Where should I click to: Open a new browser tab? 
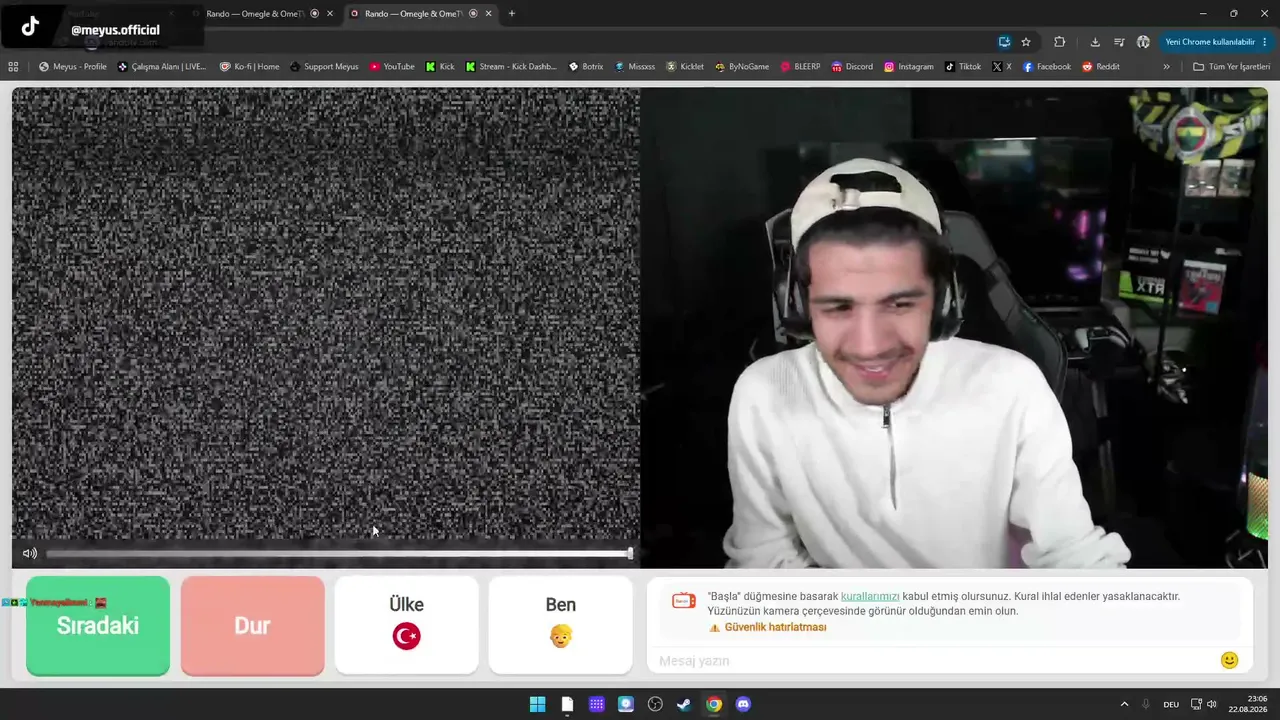point(512,14)
